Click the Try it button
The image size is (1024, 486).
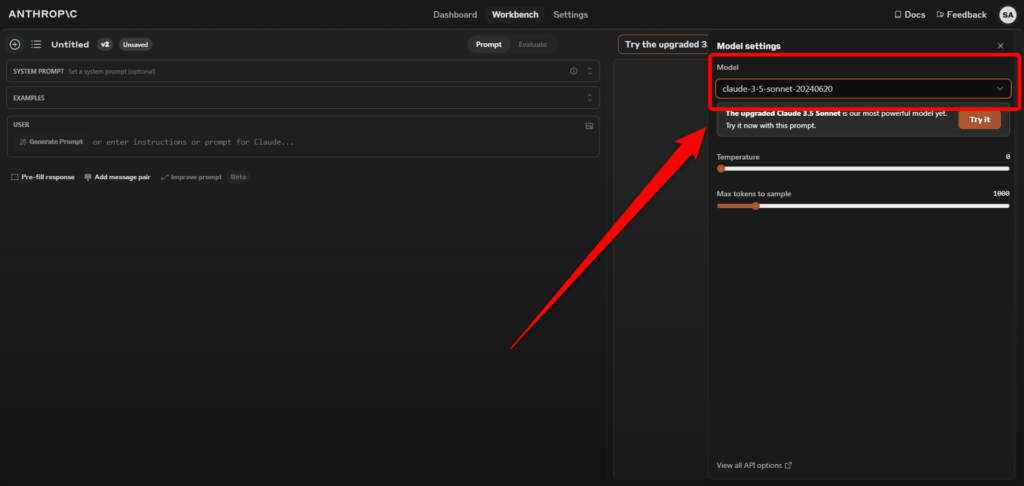(979, 120)
